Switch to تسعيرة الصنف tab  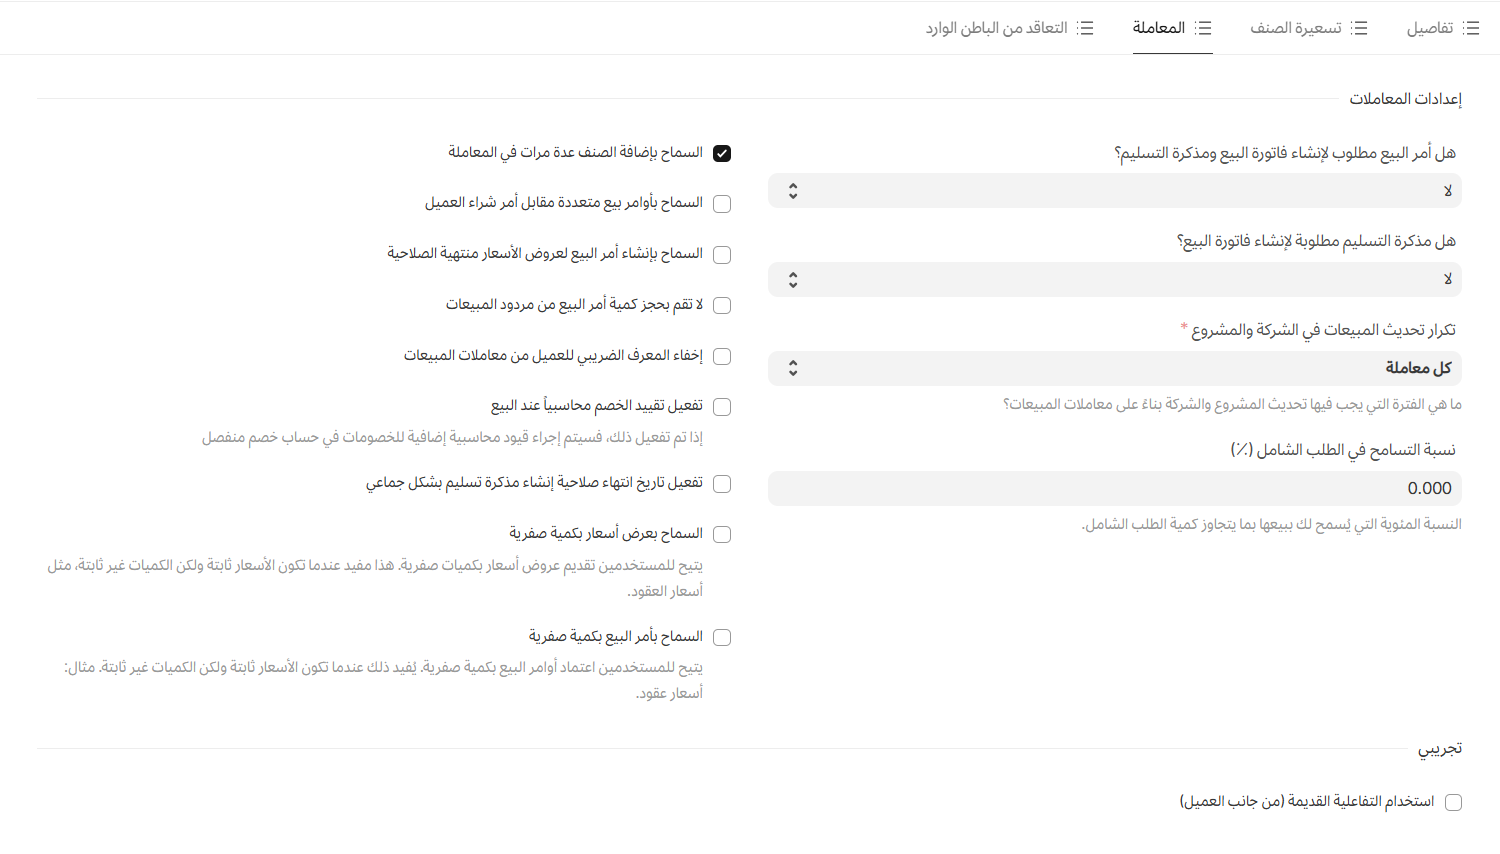(x=1296, y=28)
